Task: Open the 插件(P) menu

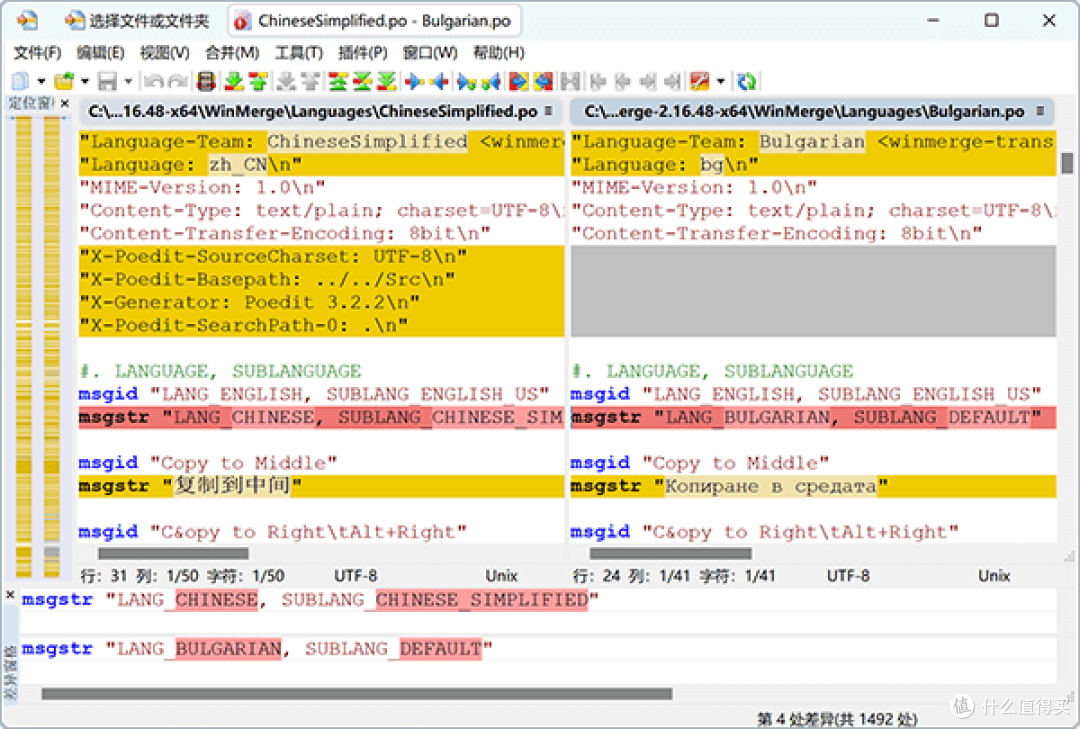Action: (362, 52)
